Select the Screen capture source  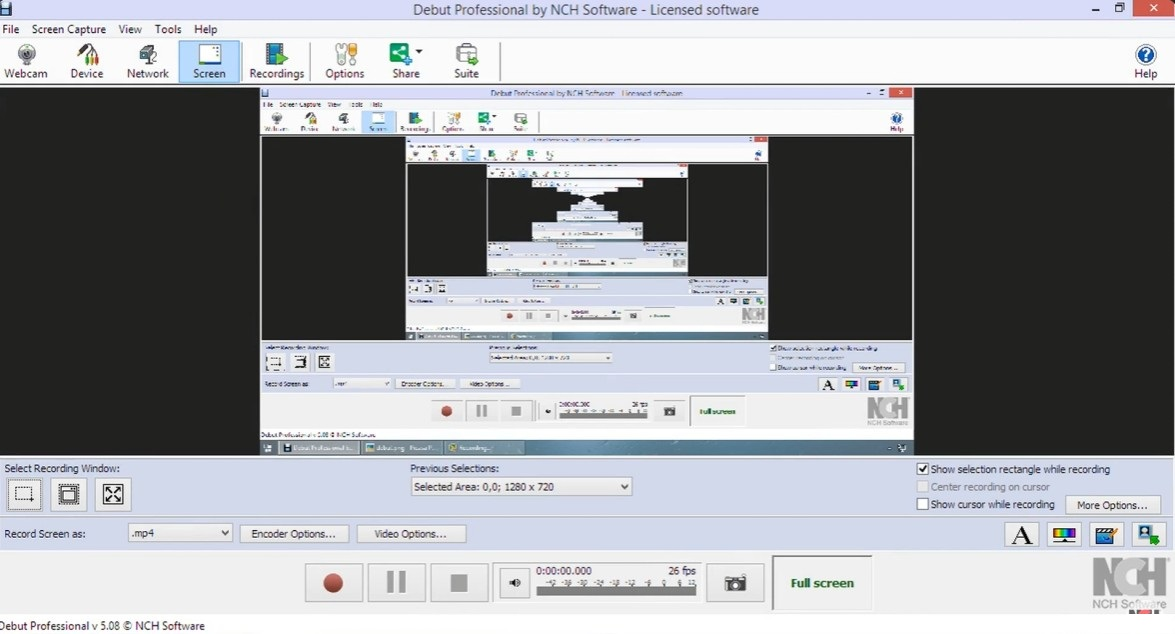click(209, 61)
